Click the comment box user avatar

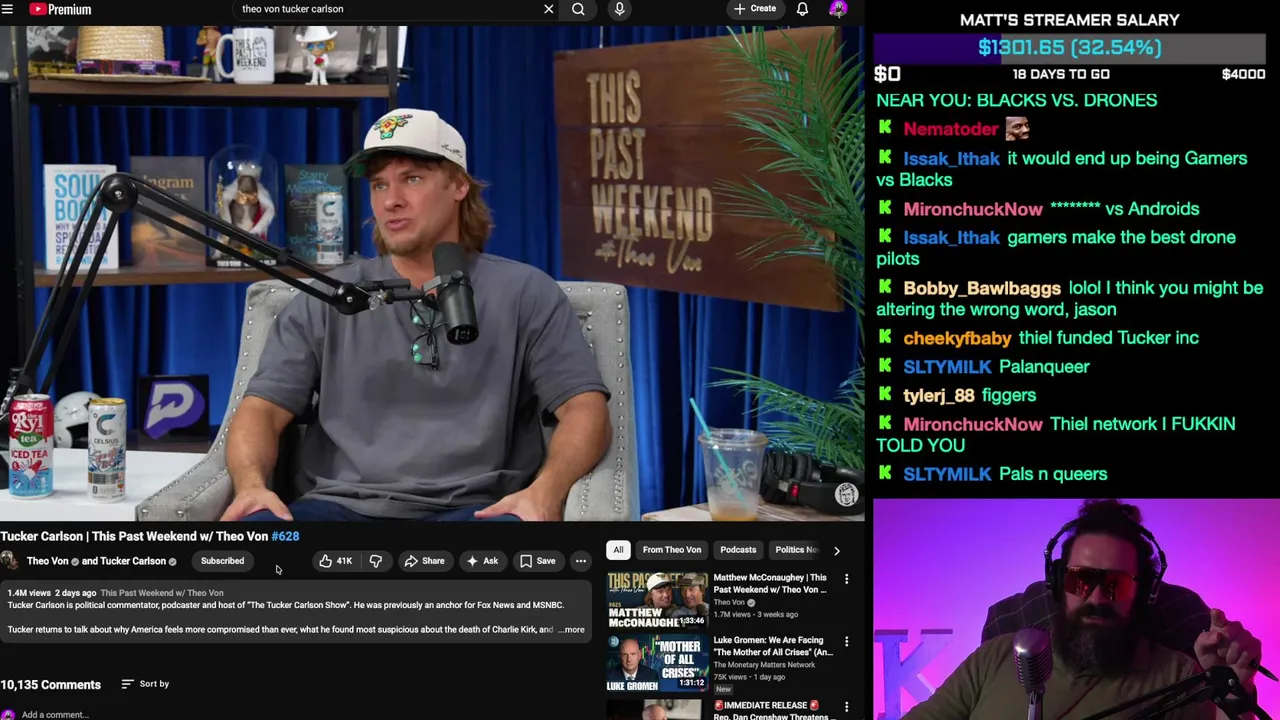tap(9, 715)
